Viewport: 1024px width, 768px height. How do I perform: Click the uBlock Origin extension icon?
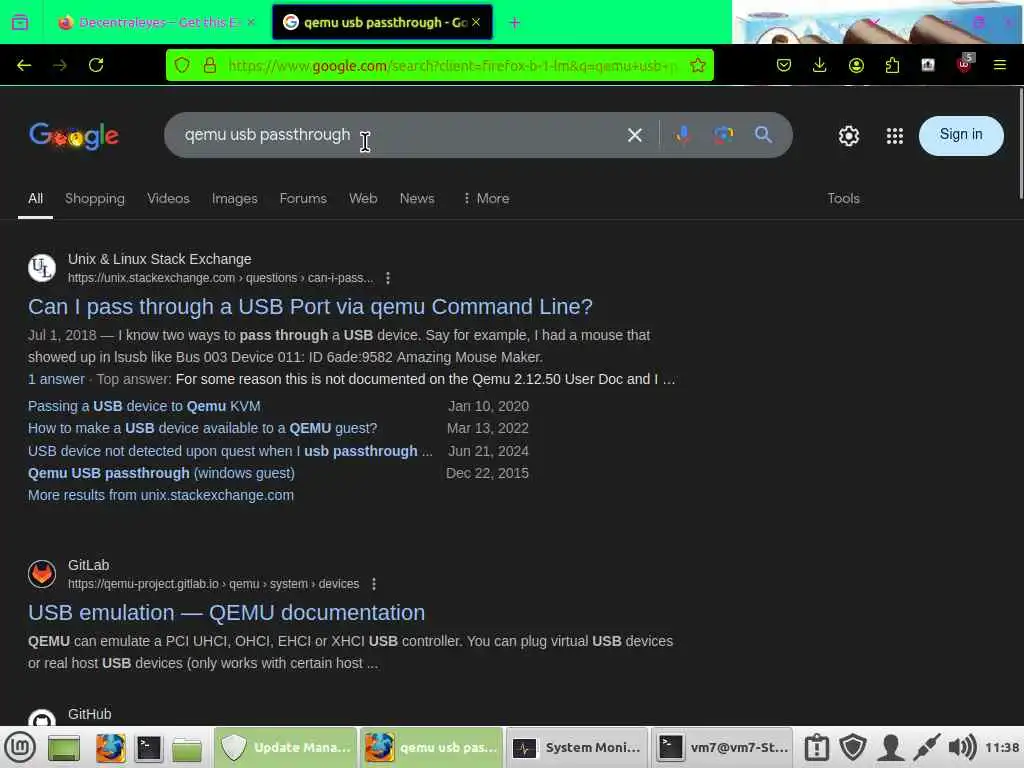pos(965,63)
